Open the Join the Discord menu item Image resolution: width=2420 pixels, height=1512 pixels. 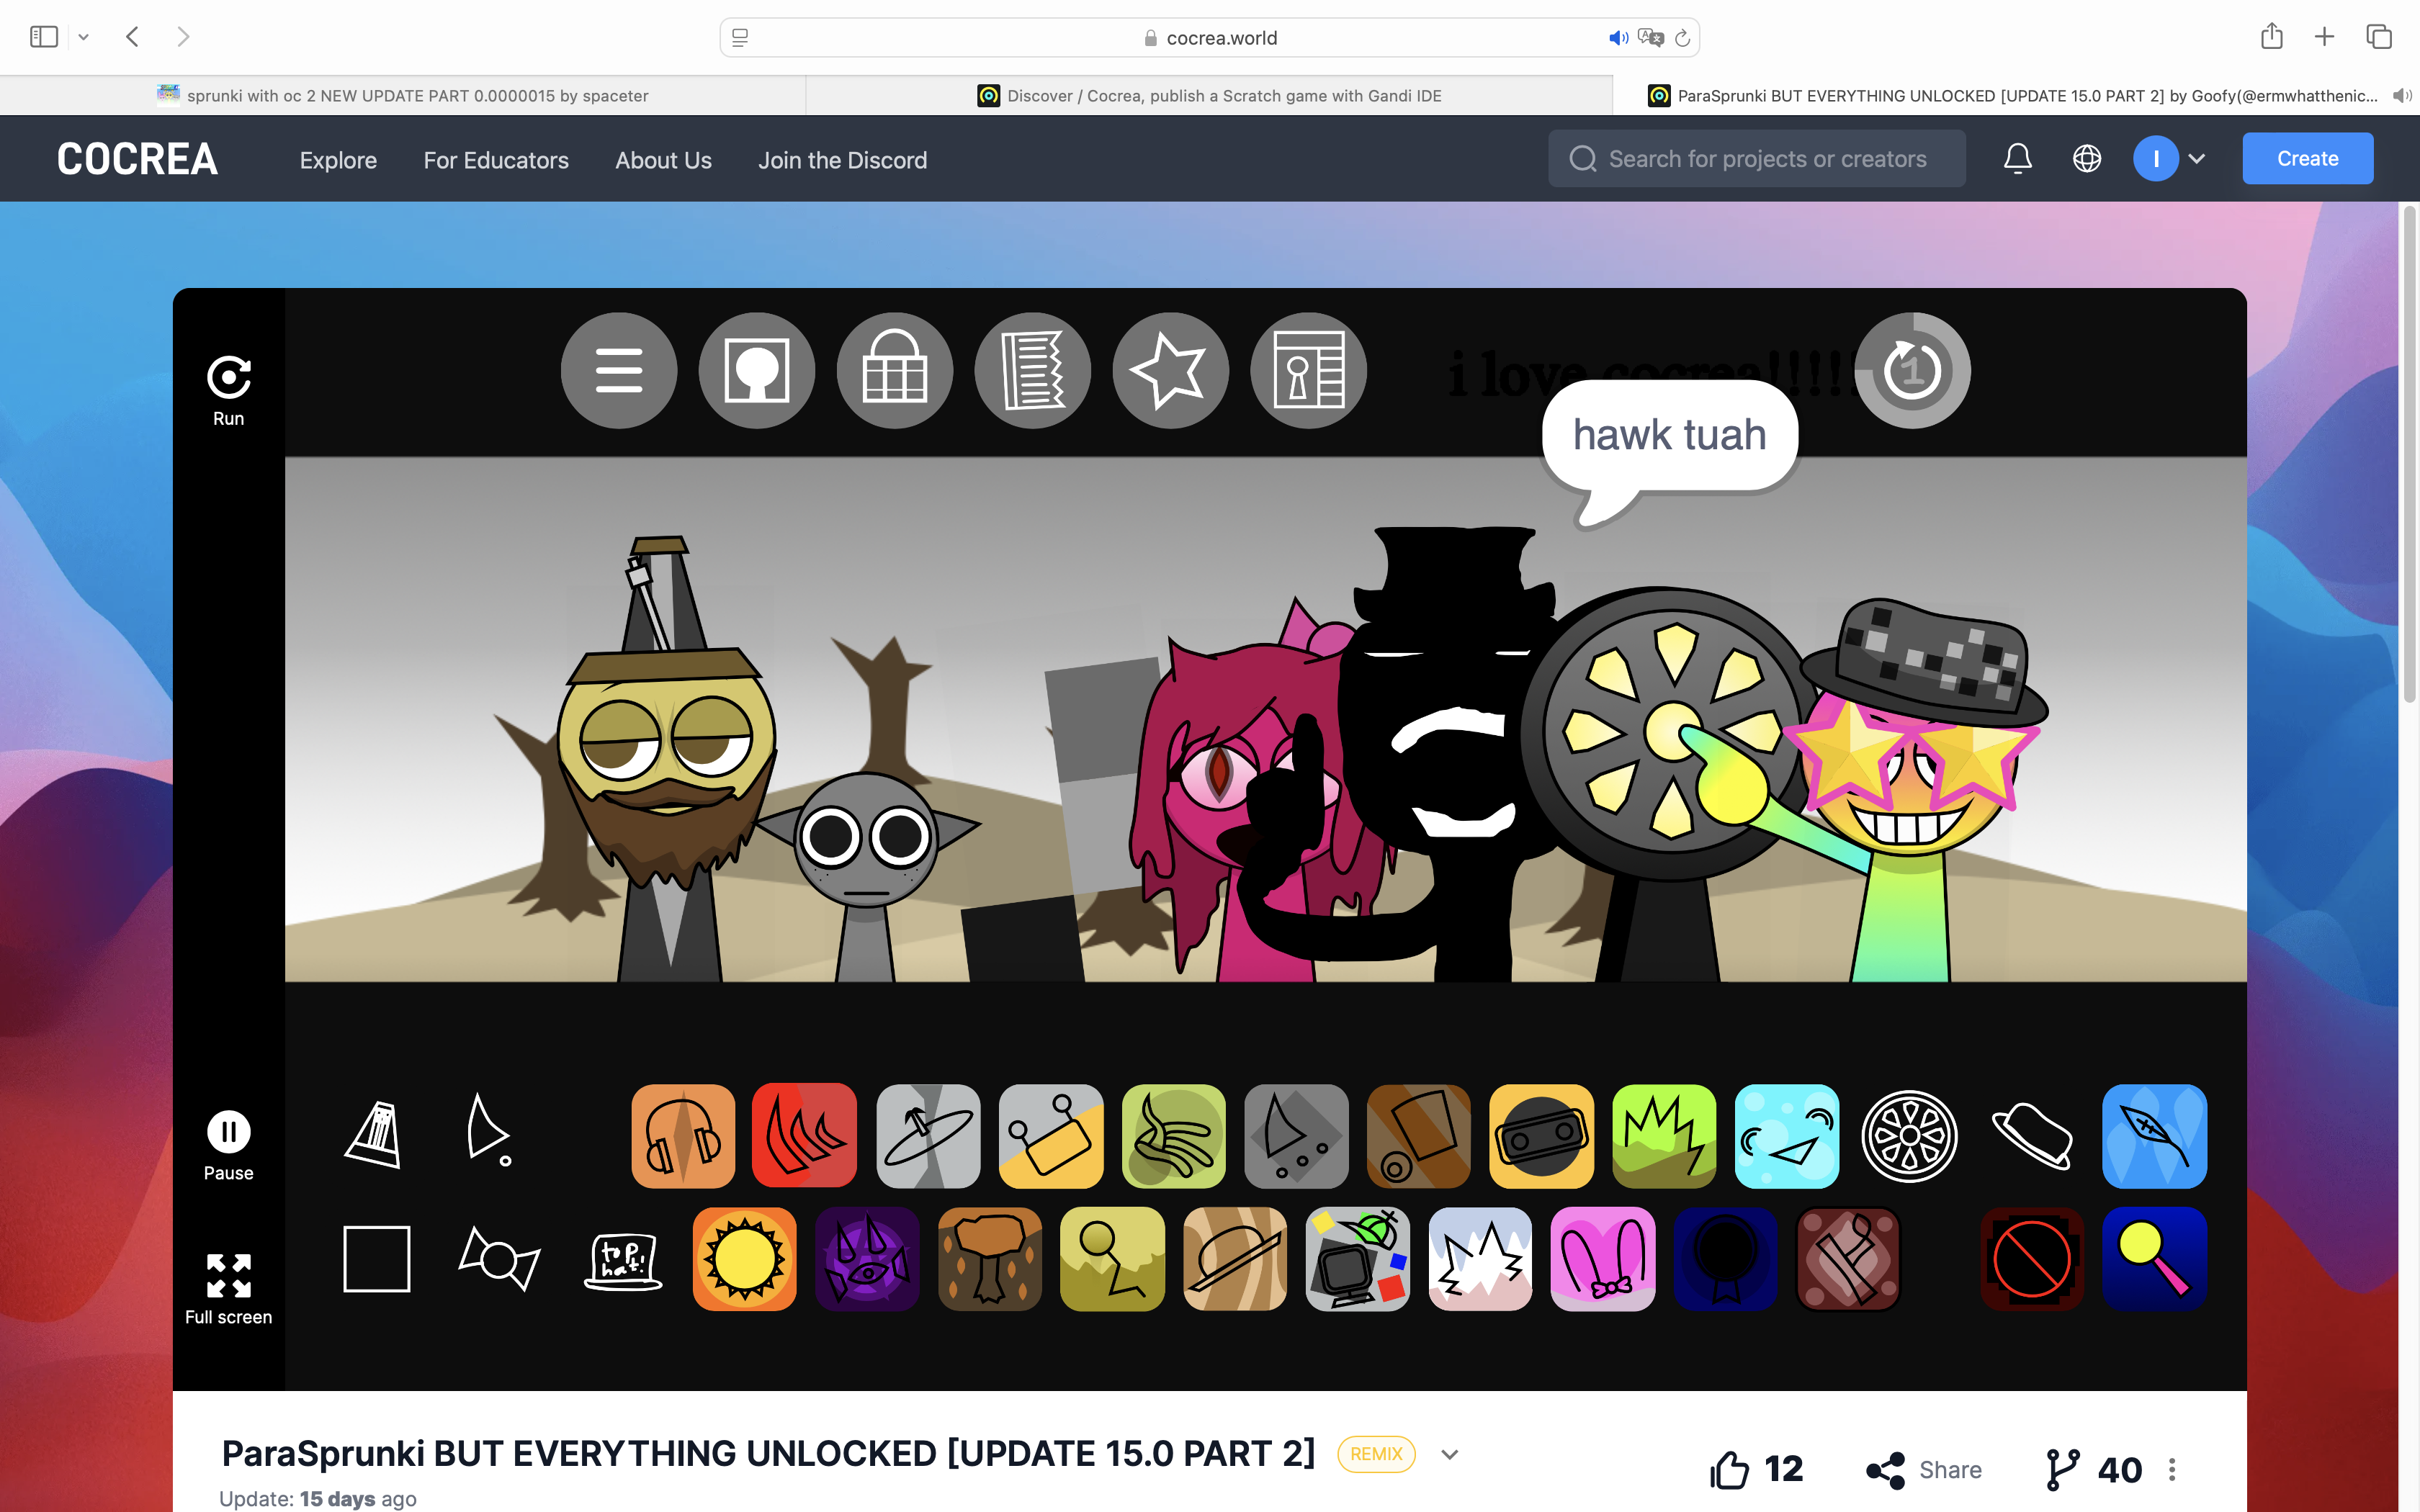(x=843, y=160)
